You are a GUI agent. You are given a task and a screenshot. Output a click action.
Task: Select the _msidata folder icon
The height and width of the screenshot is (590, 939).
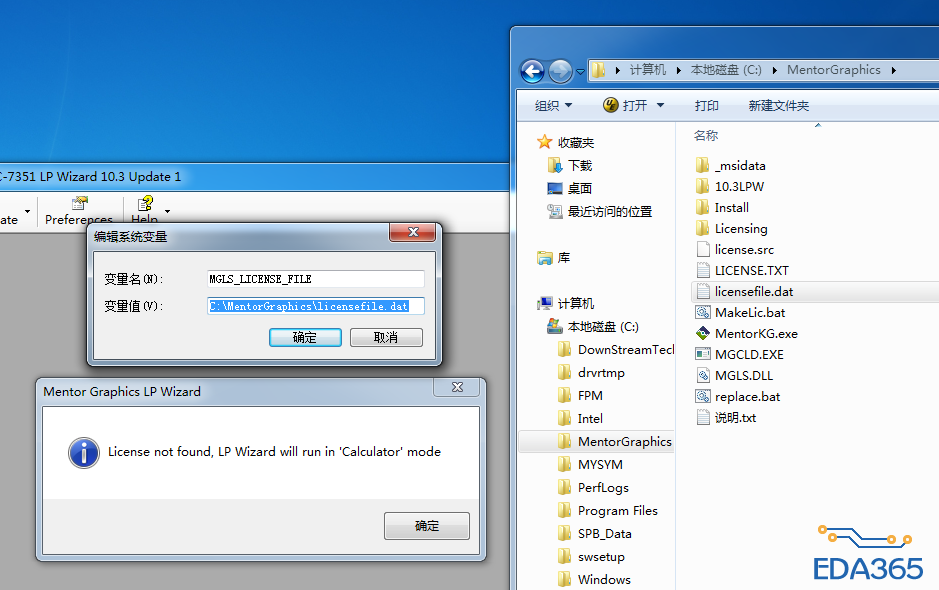pyautogui.click(x=702, y=165)
